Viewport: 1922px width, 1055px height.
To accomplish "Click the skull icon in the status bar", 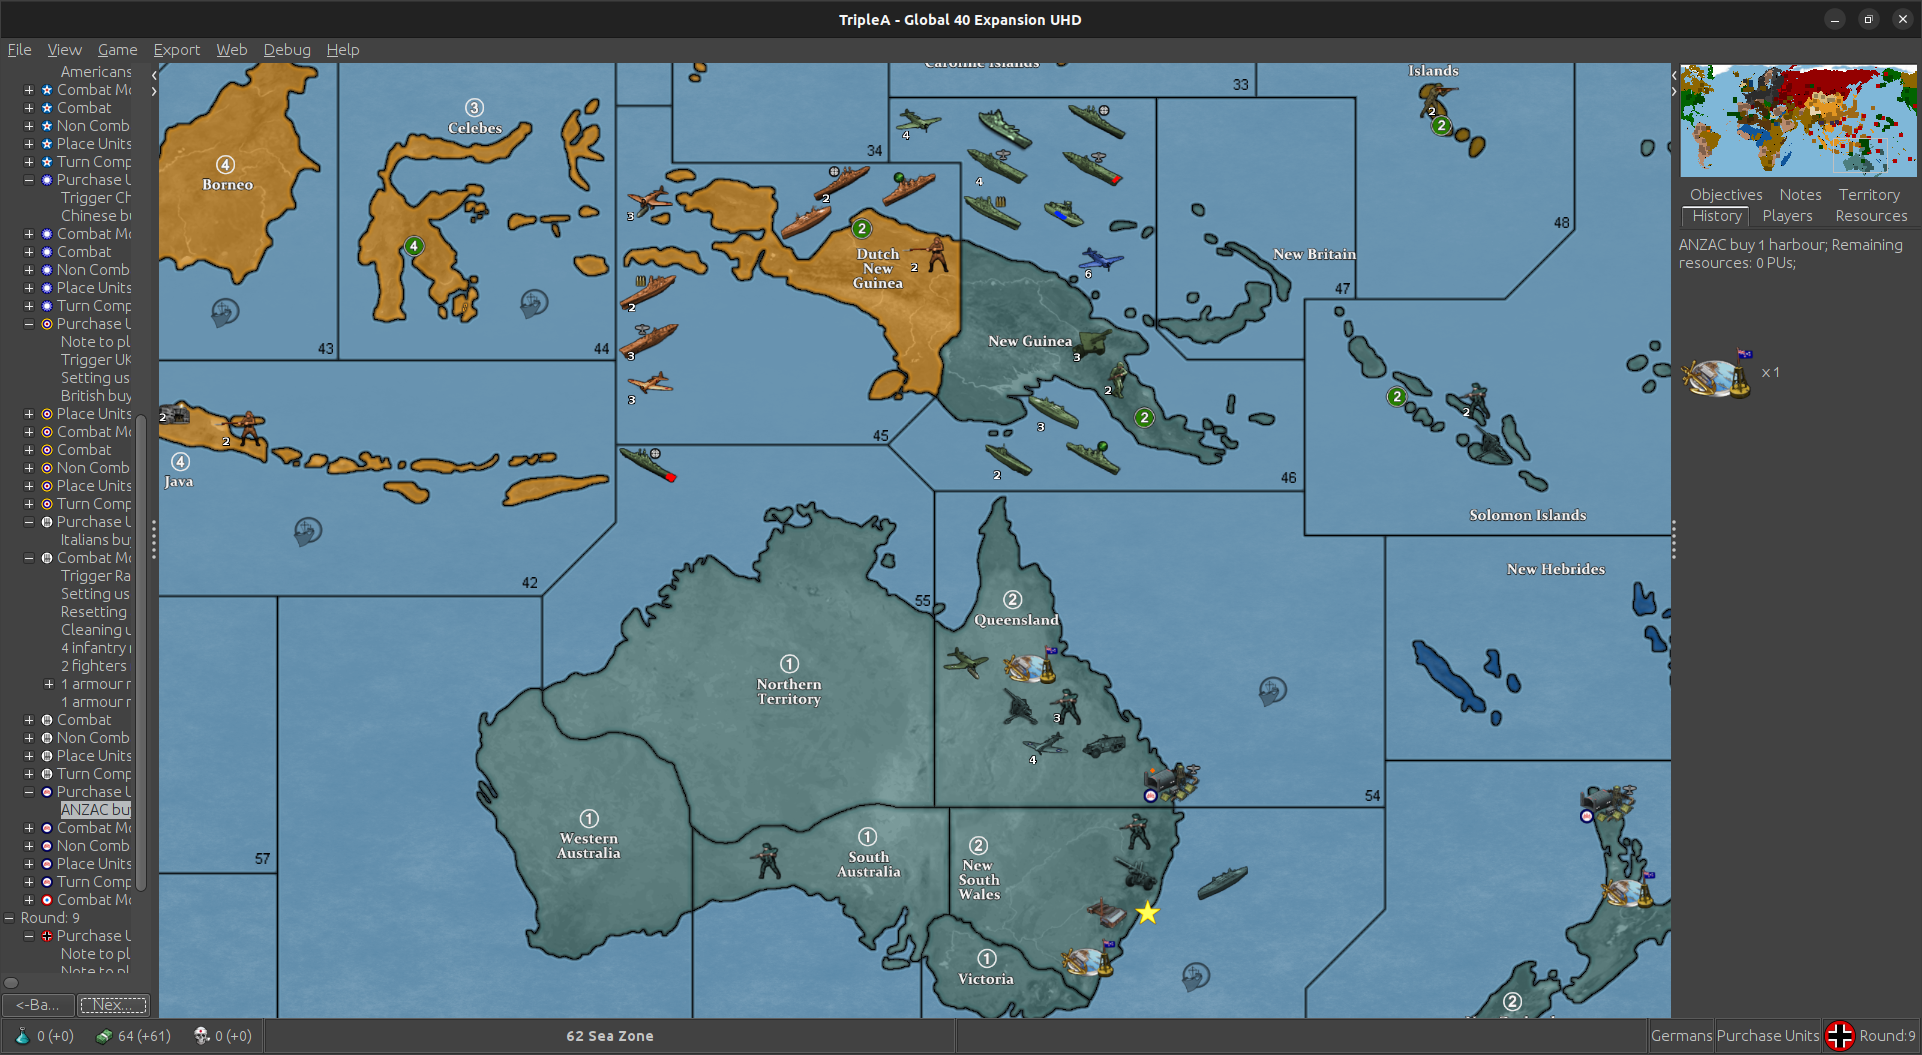I will click(x=201, y=1036).
